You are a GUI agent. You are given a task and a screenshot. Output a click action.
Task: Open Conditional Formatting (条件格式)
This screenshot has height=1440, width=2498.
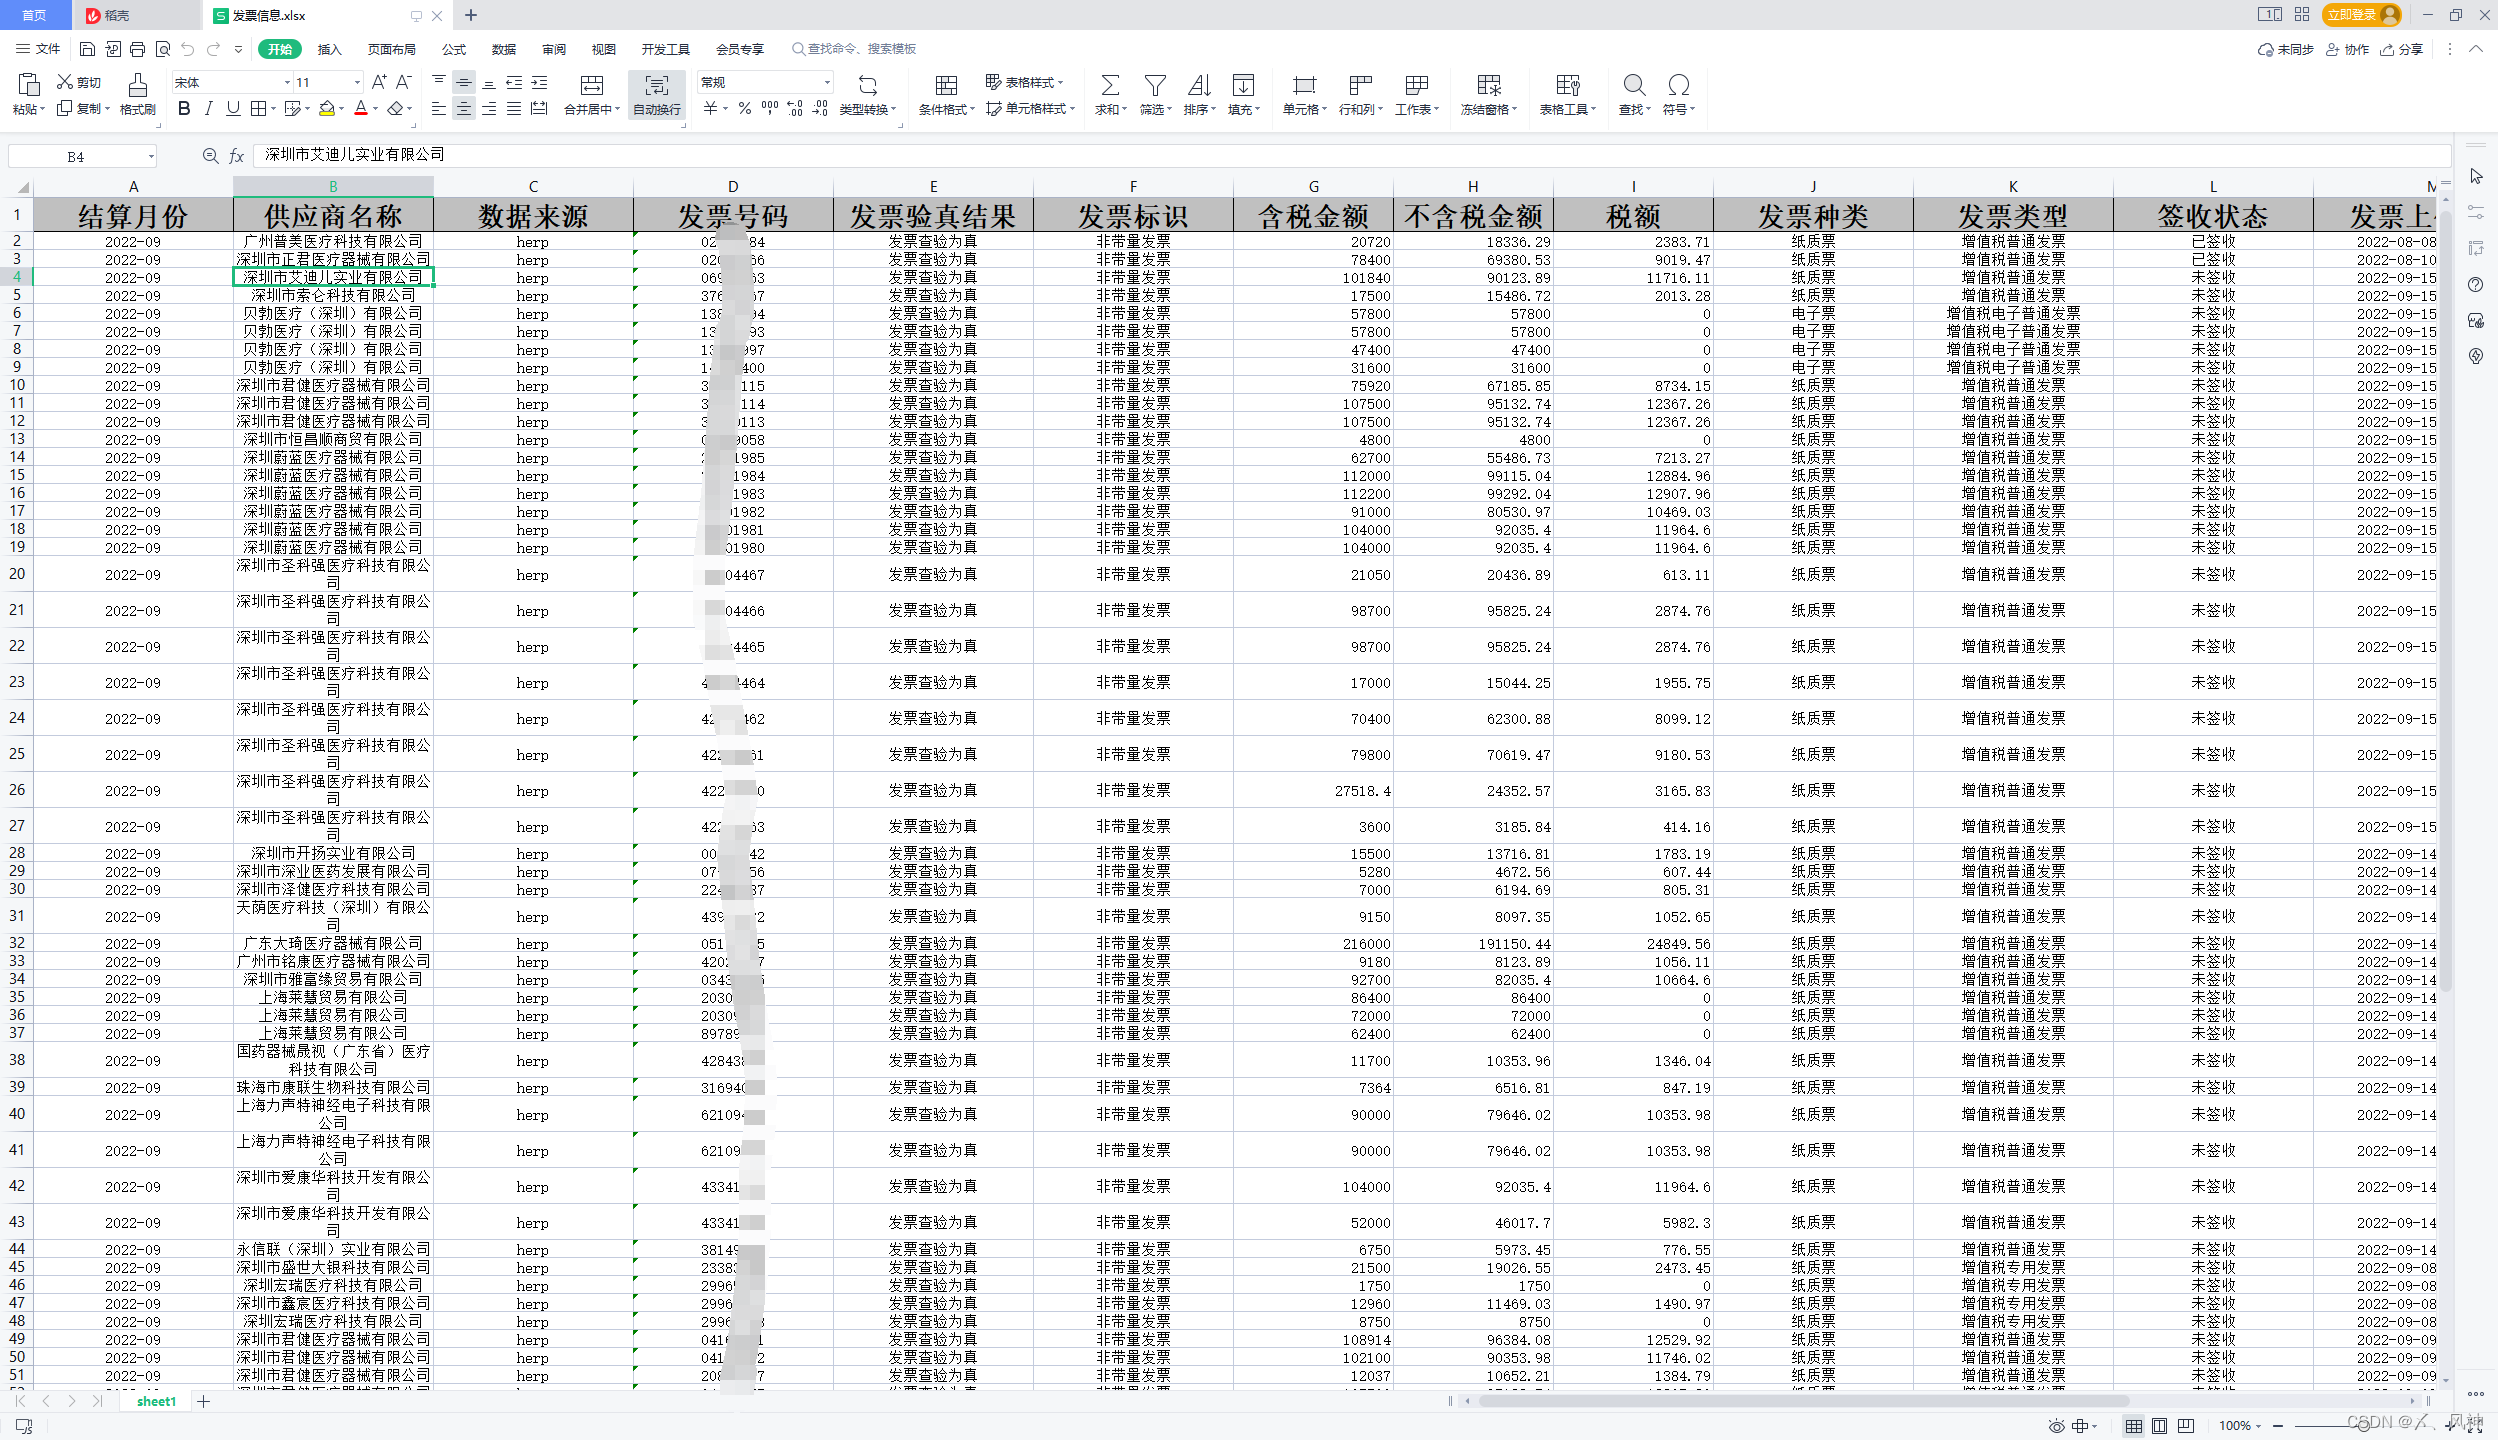click(x=945, y=95)
